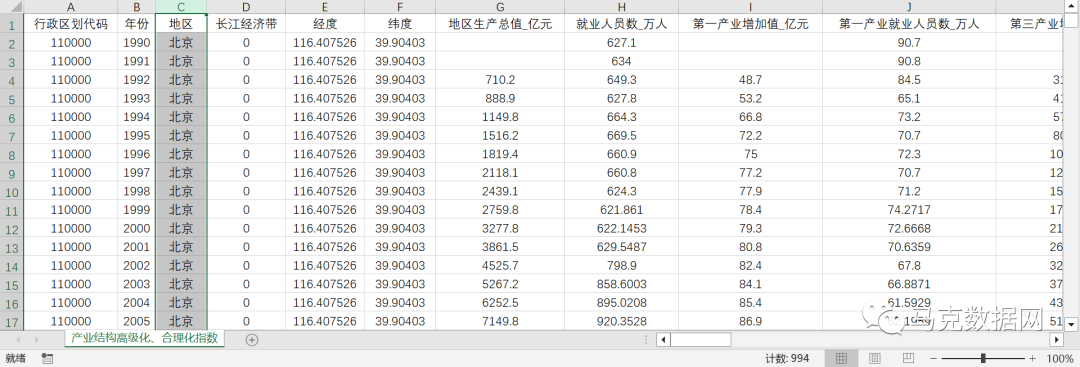Image resolution: width=1080 pixels, height=367 pixels.
Task: Adjust the zoom slider handle
Action: (x=983, y=358)
